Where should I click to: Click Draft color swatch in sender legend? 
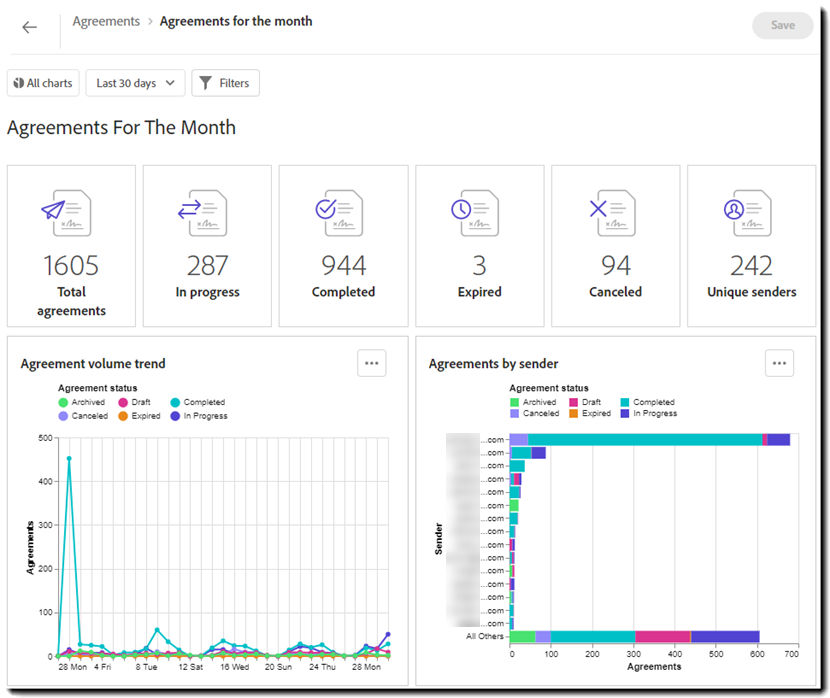pos(573,402)
